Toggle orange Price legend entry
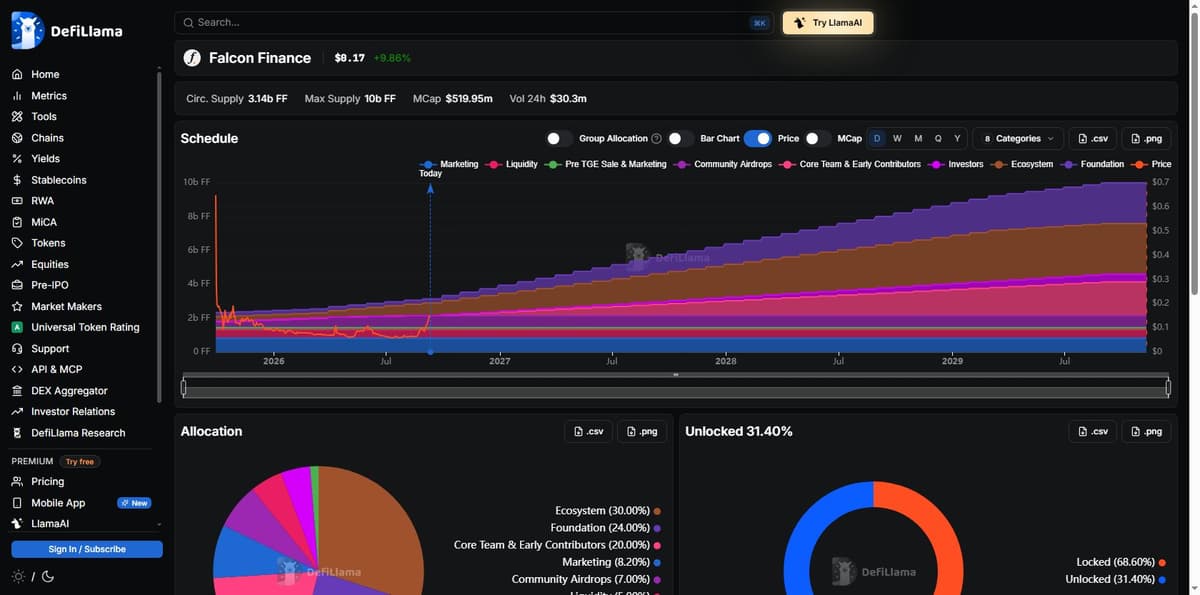This screenshot has width=1200, height=595. click(x=1151, y=164)
